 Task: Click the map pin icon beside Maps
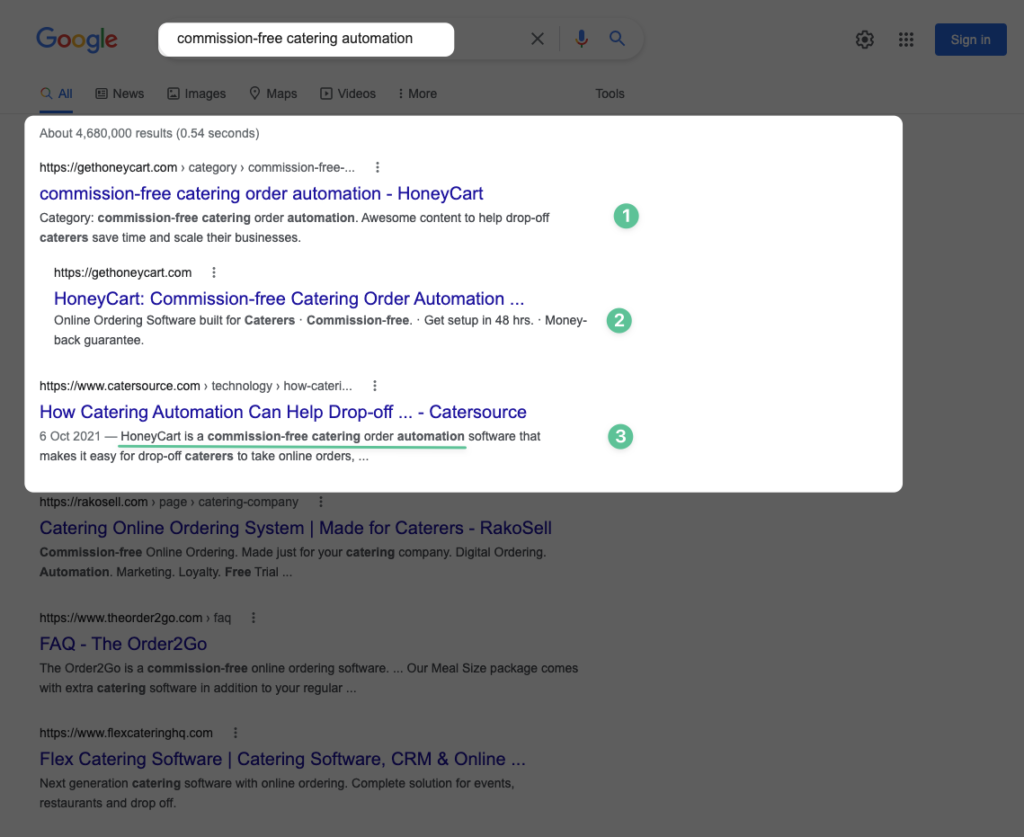coord(255,93)
